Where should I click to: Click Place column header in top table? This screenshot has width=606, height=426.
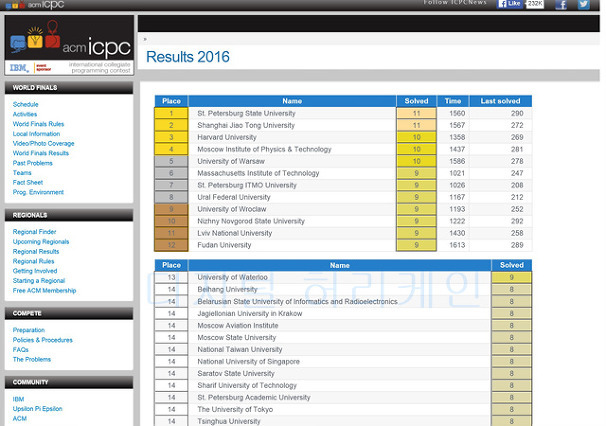[172, 101]
